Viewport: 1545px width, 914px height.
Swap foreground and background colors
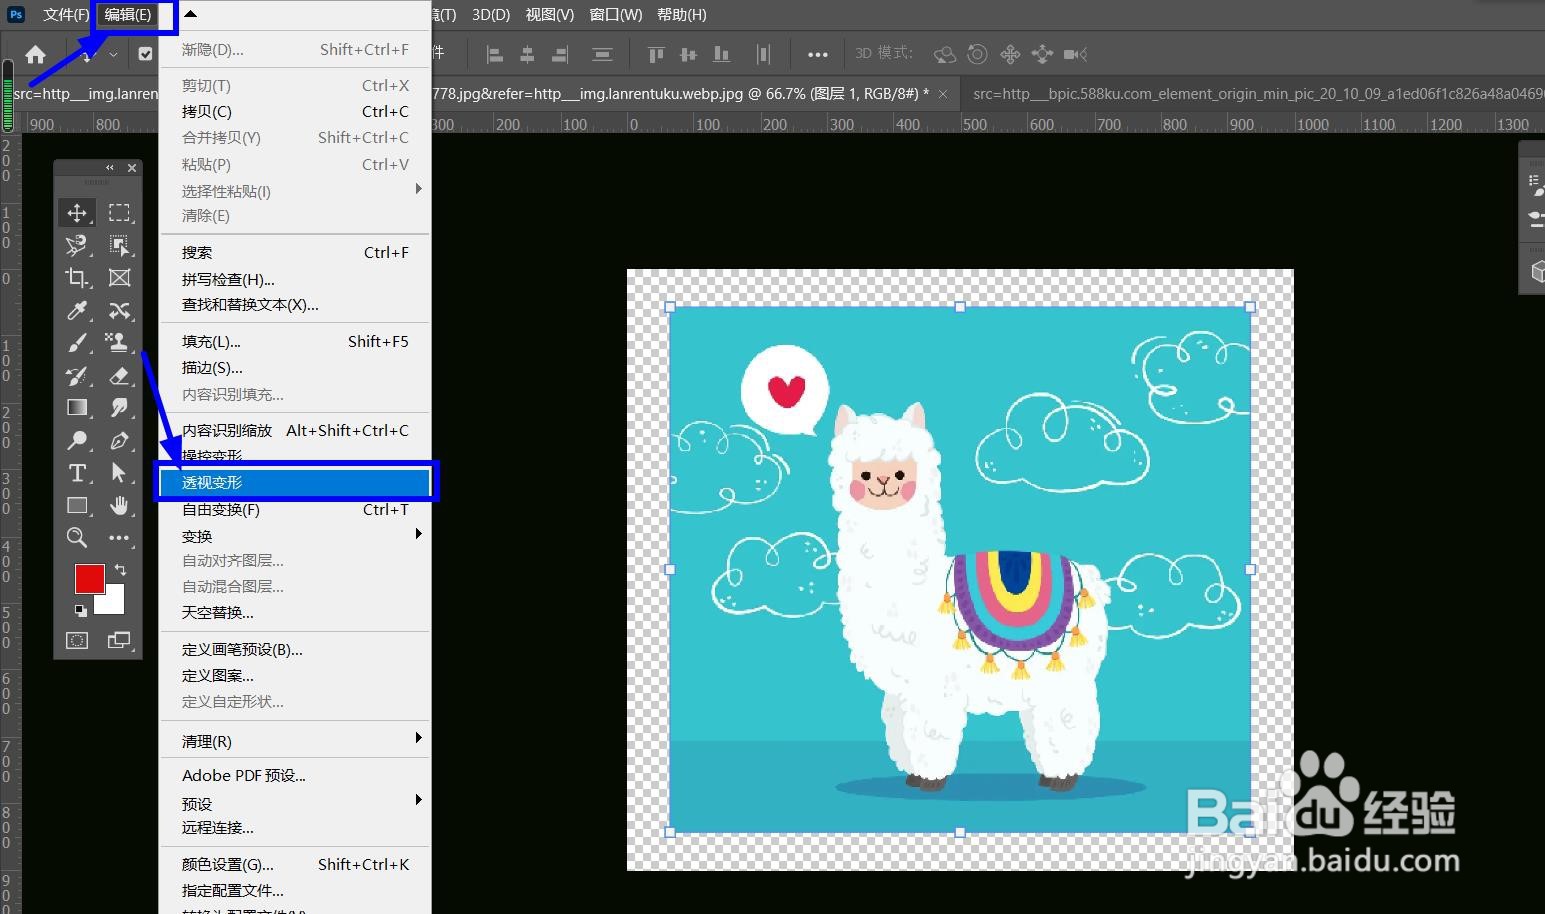tap(120, 569)
